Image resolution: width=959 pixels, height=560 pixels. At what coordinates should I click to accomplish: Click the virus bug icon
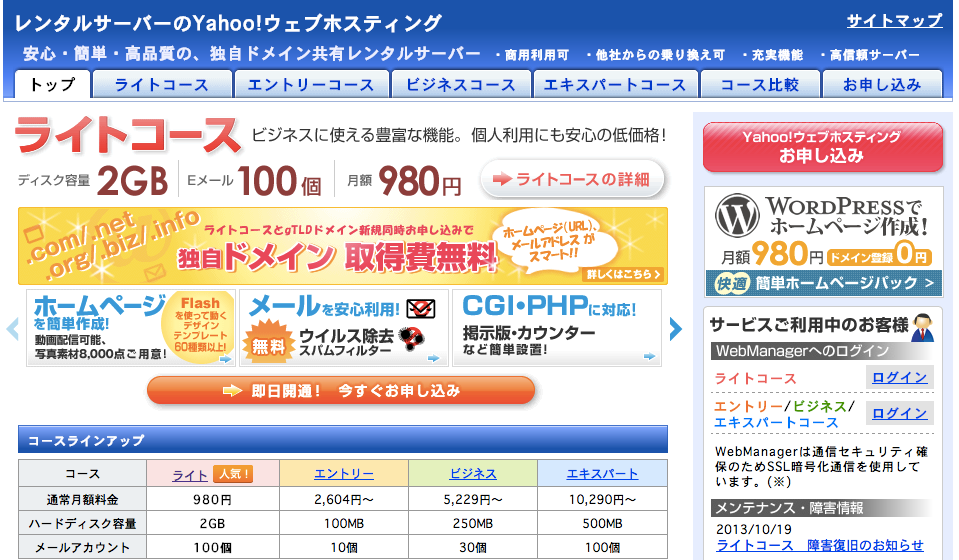[411, 338]
